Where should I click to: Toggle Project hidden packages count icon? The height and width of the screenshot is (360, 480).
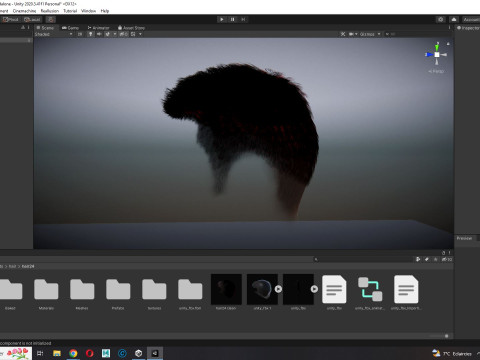click(x=447, y=259)
